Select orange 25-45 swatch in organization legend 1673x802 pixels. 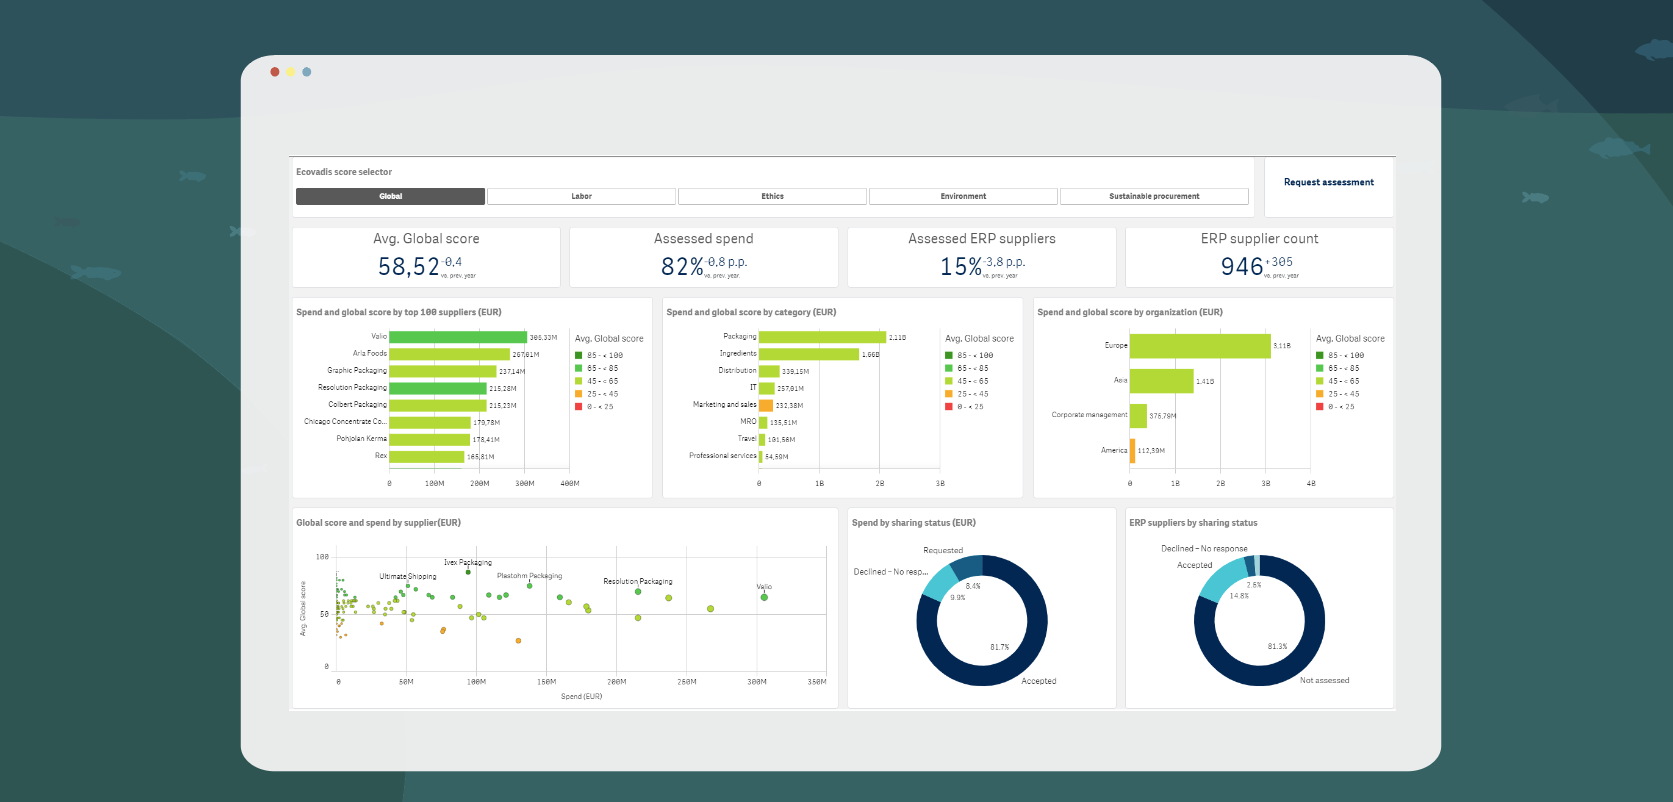1320,394
